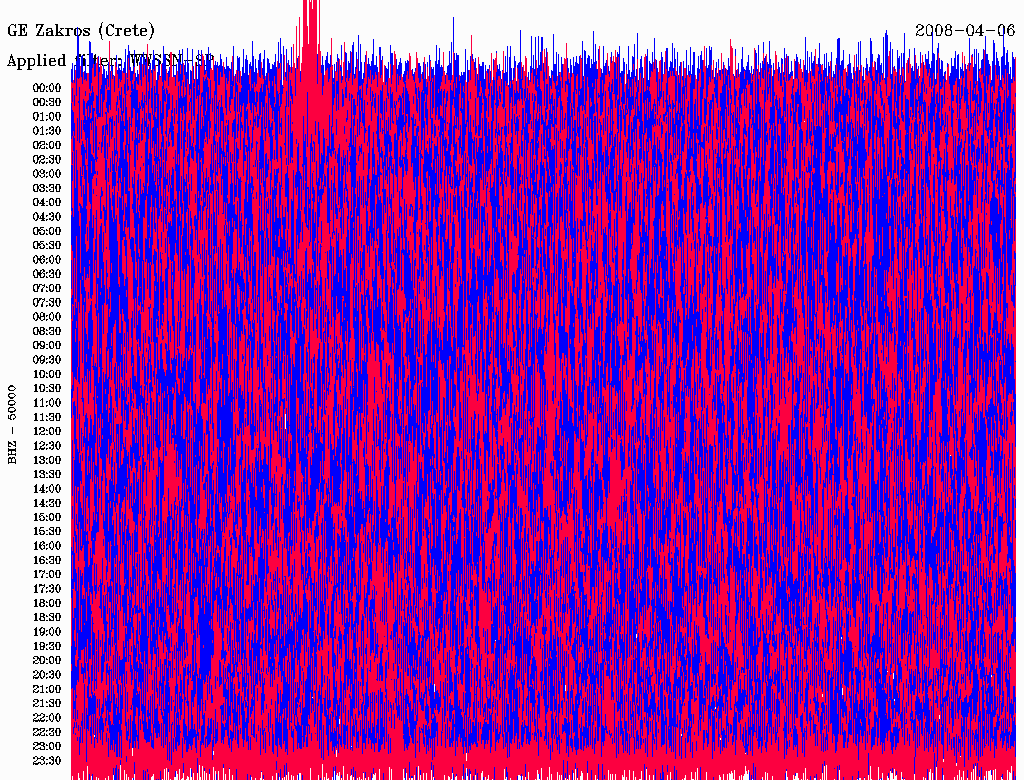Viewport: 1024px width, 780px height.
Task: Select the 01:30 time row label
Action: click(x=47, y=131)
